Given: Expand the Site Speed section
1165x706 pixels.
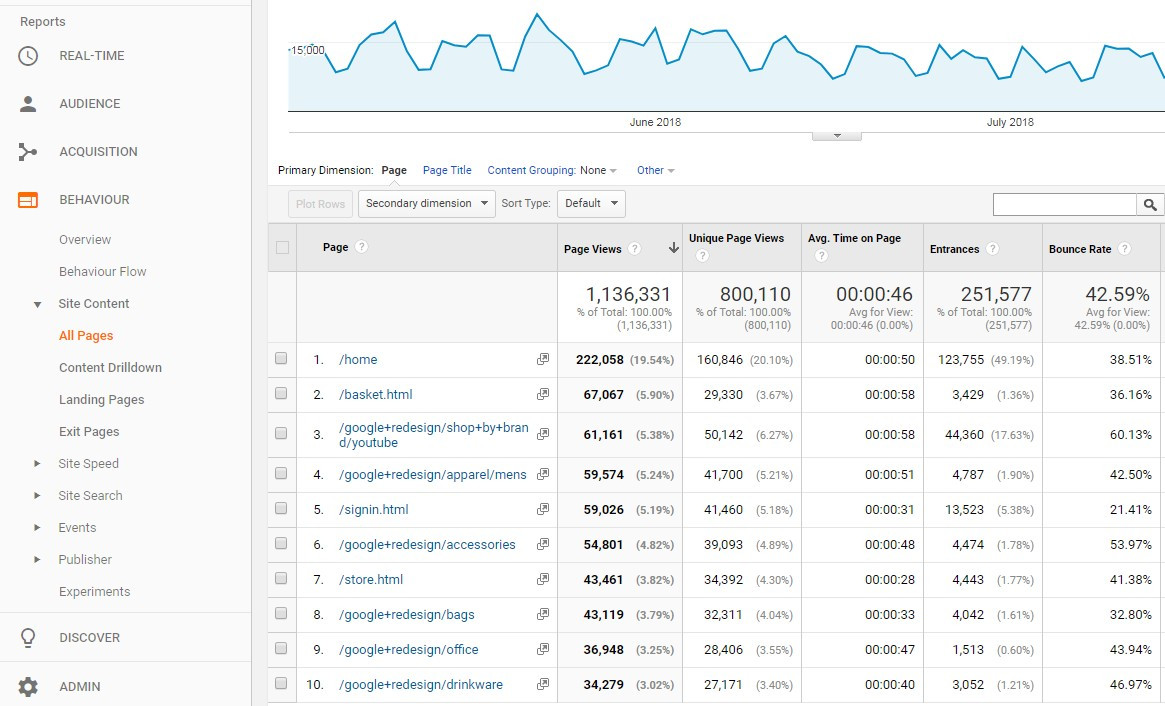Looking at the screenshot, I should click(37, 464).
